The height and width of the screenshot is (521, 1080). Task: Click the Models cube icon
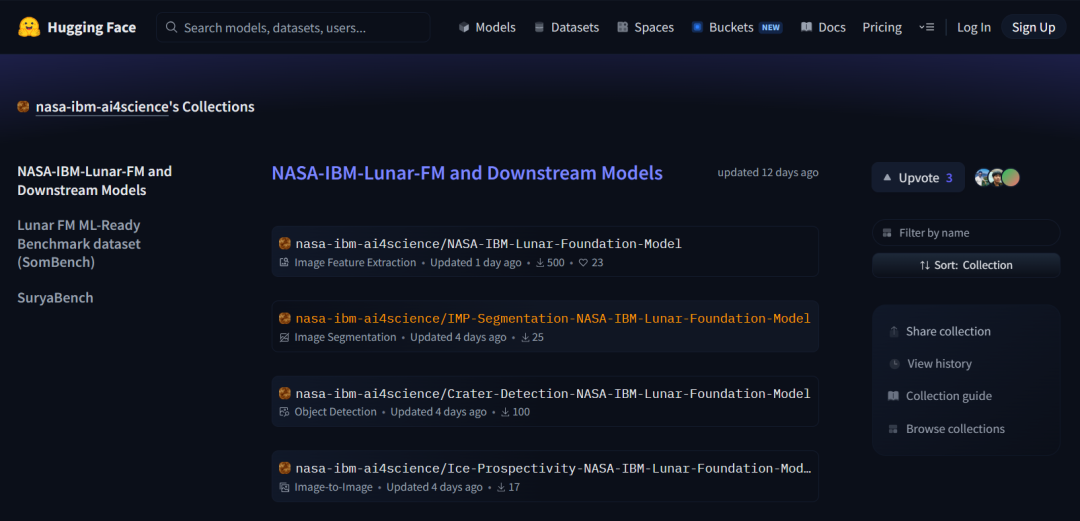464,28
